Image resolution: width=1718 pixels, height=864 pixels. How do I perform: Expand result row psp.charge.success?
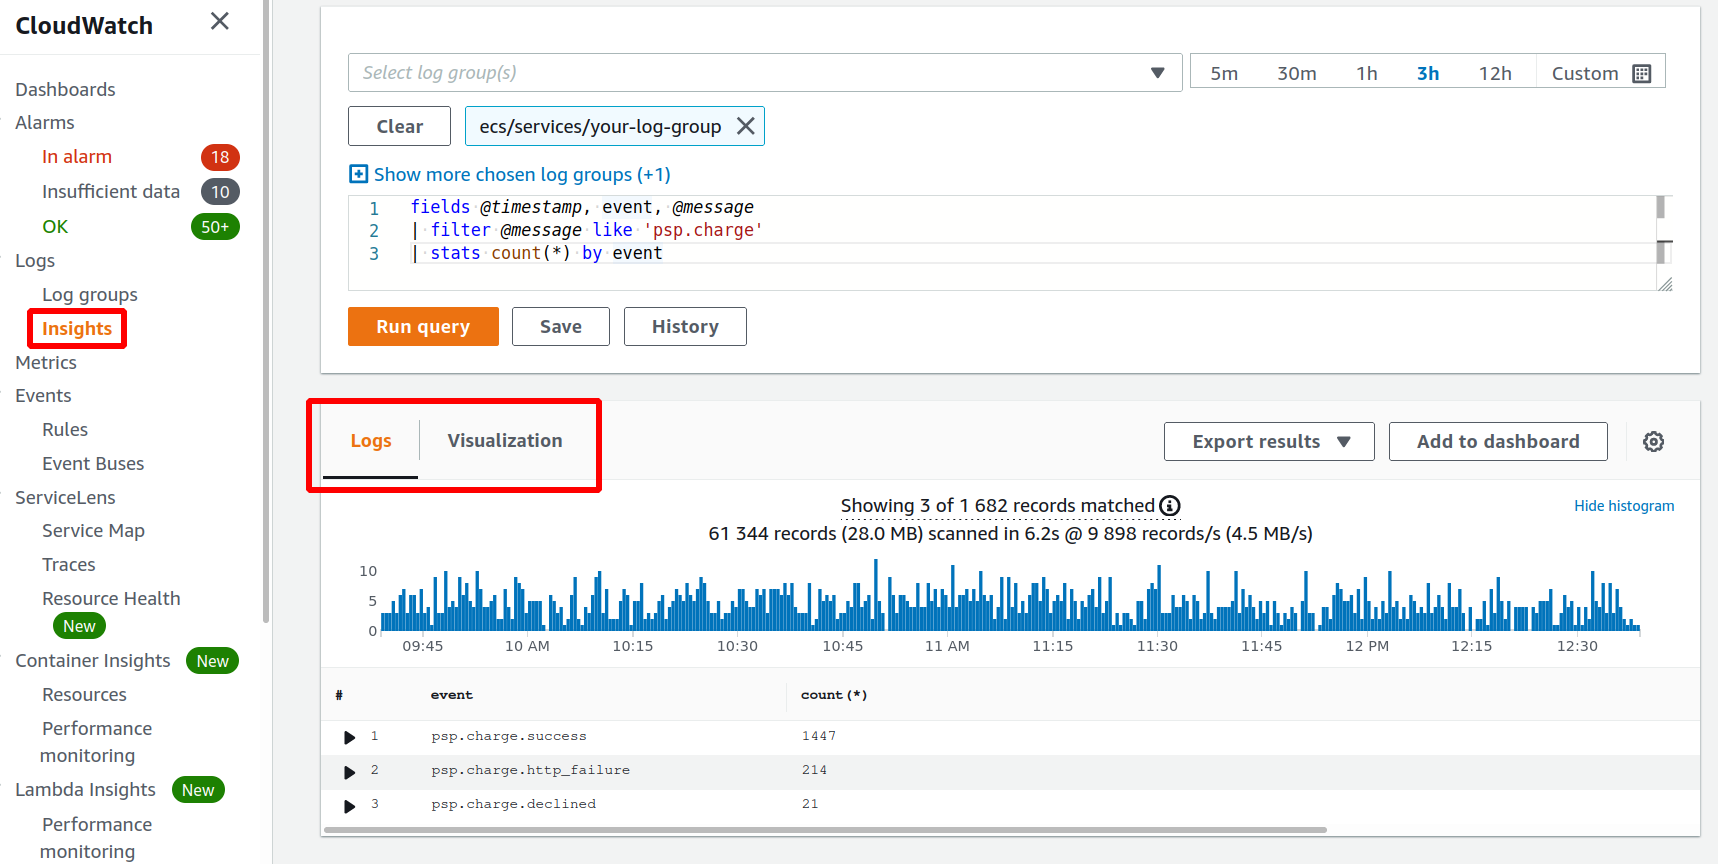pos(349,737)
